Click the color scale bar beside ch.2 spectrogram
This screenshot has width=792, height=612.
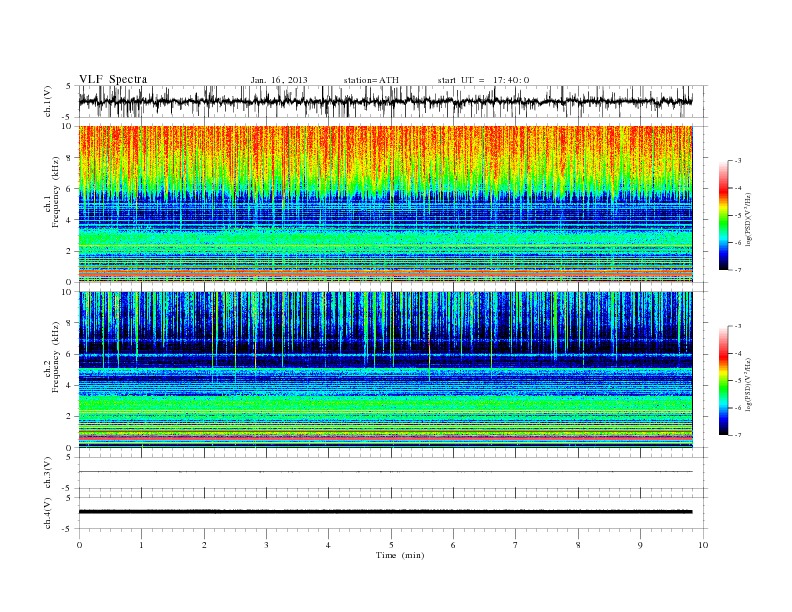pyautogui.click(x=723, y=381)
